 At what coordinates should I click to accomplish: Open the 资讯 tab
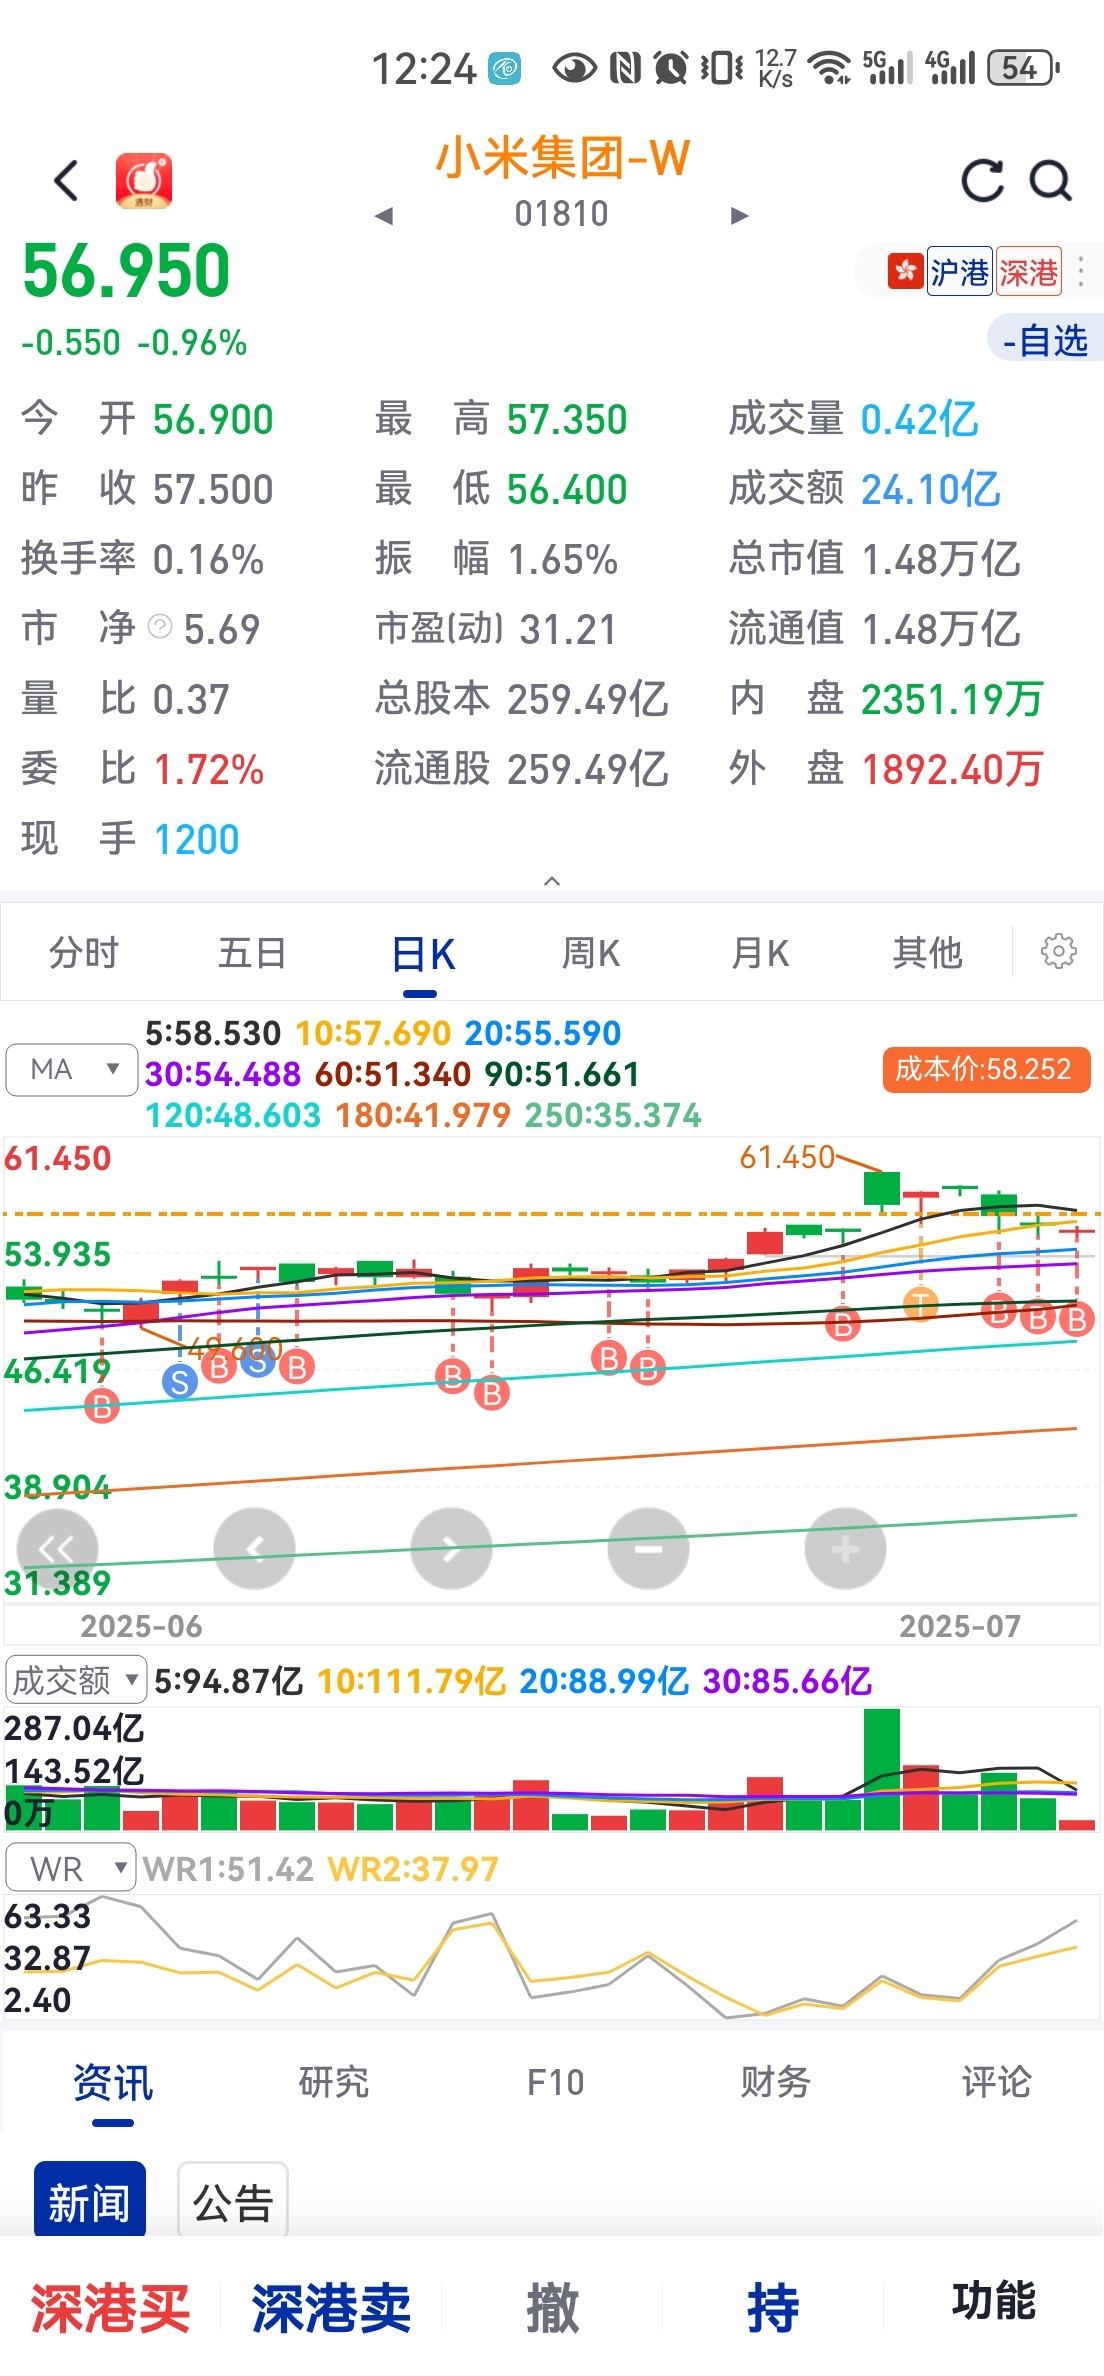click(x=113, y=2082)
